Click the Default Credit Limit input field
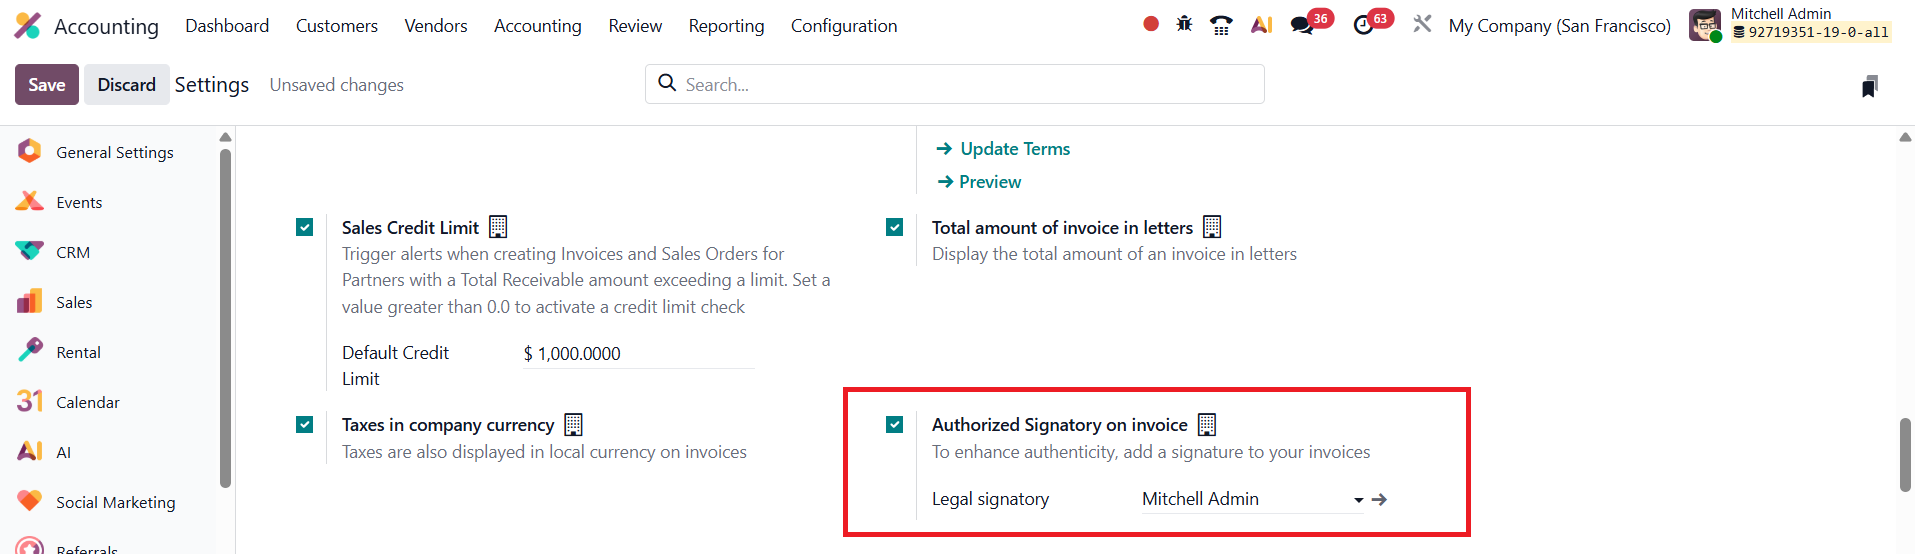Image resolution: width=1915 pixels, height=554 pixels. pyautogui.click(x=638, y=354)
